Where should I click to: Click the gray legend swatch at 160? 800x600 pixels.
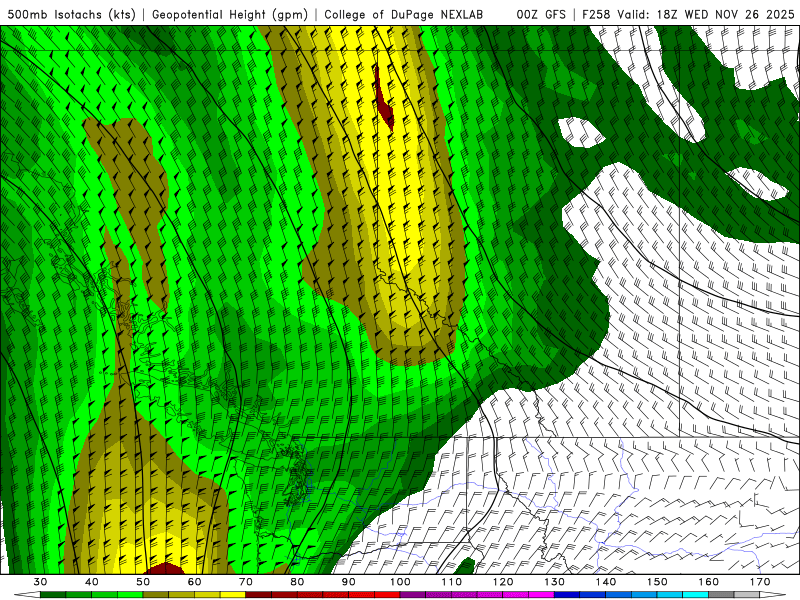721,595
